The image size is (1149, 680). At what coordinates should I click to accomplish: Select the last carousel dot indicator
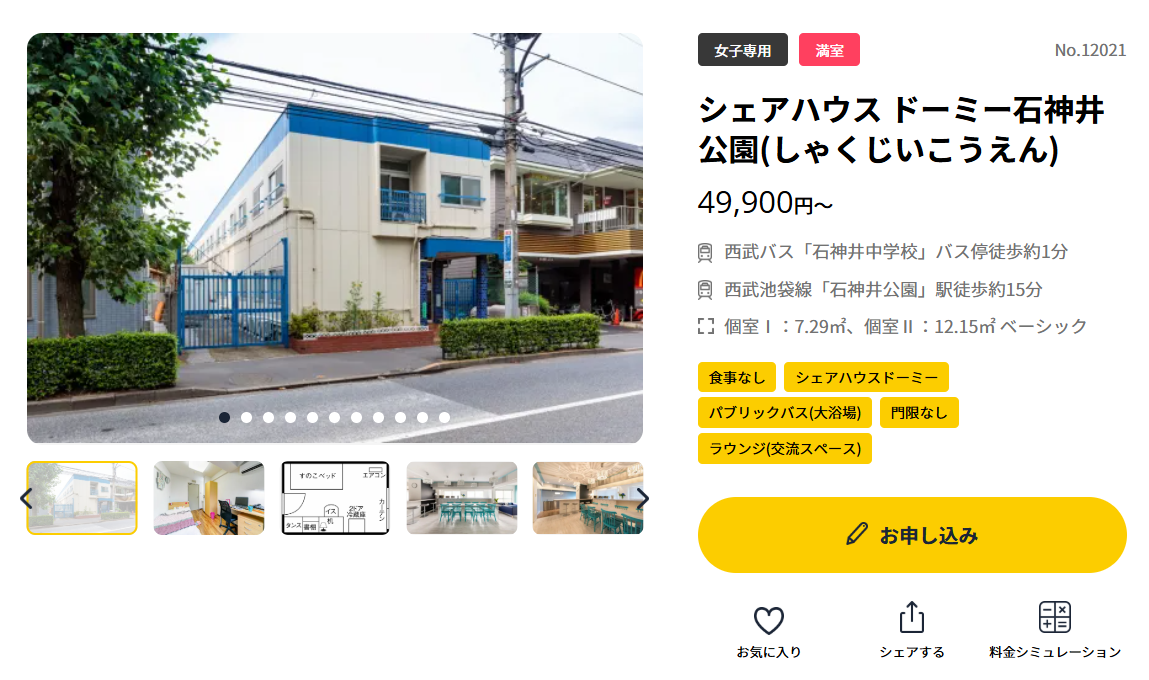pos(444,417)
